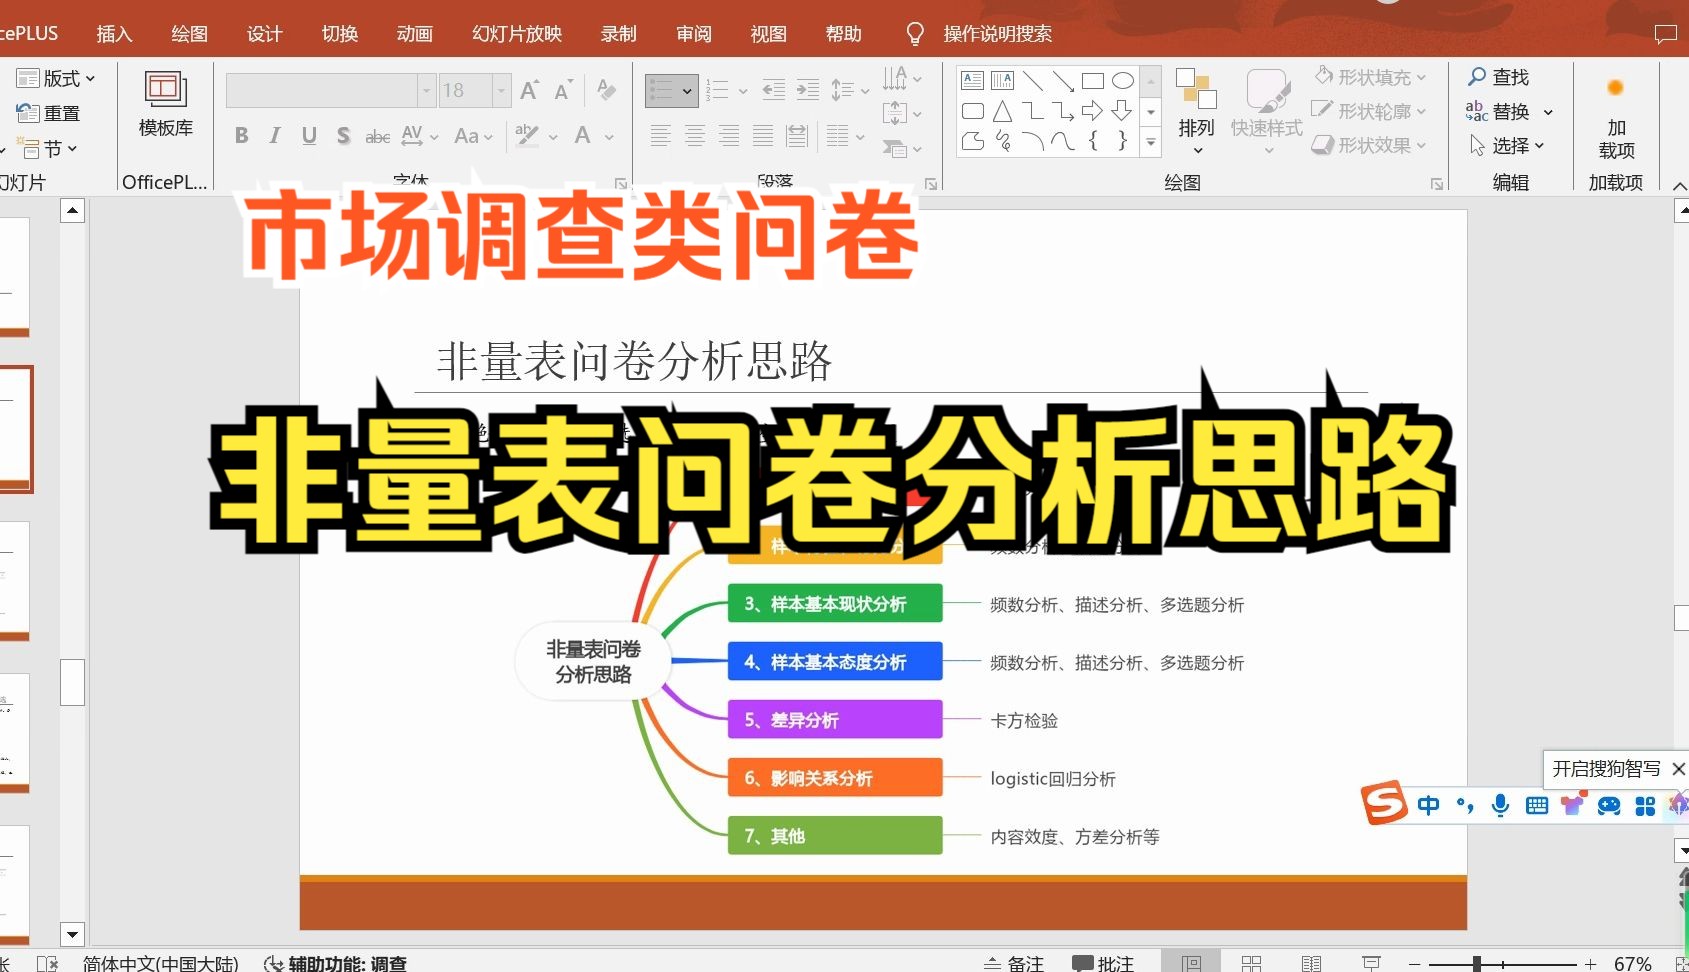
Task: Align text right
Action: (728, 136)
